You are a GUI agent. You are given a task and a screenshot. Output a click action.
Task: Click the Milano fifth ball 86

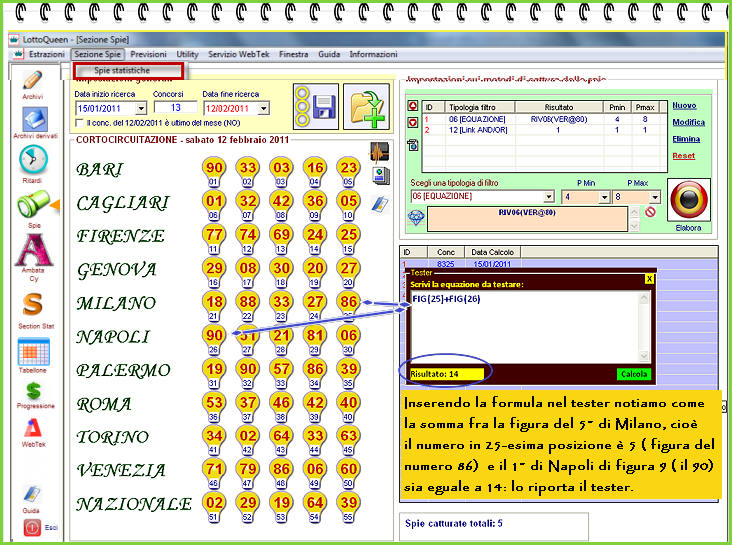(348, 302)
